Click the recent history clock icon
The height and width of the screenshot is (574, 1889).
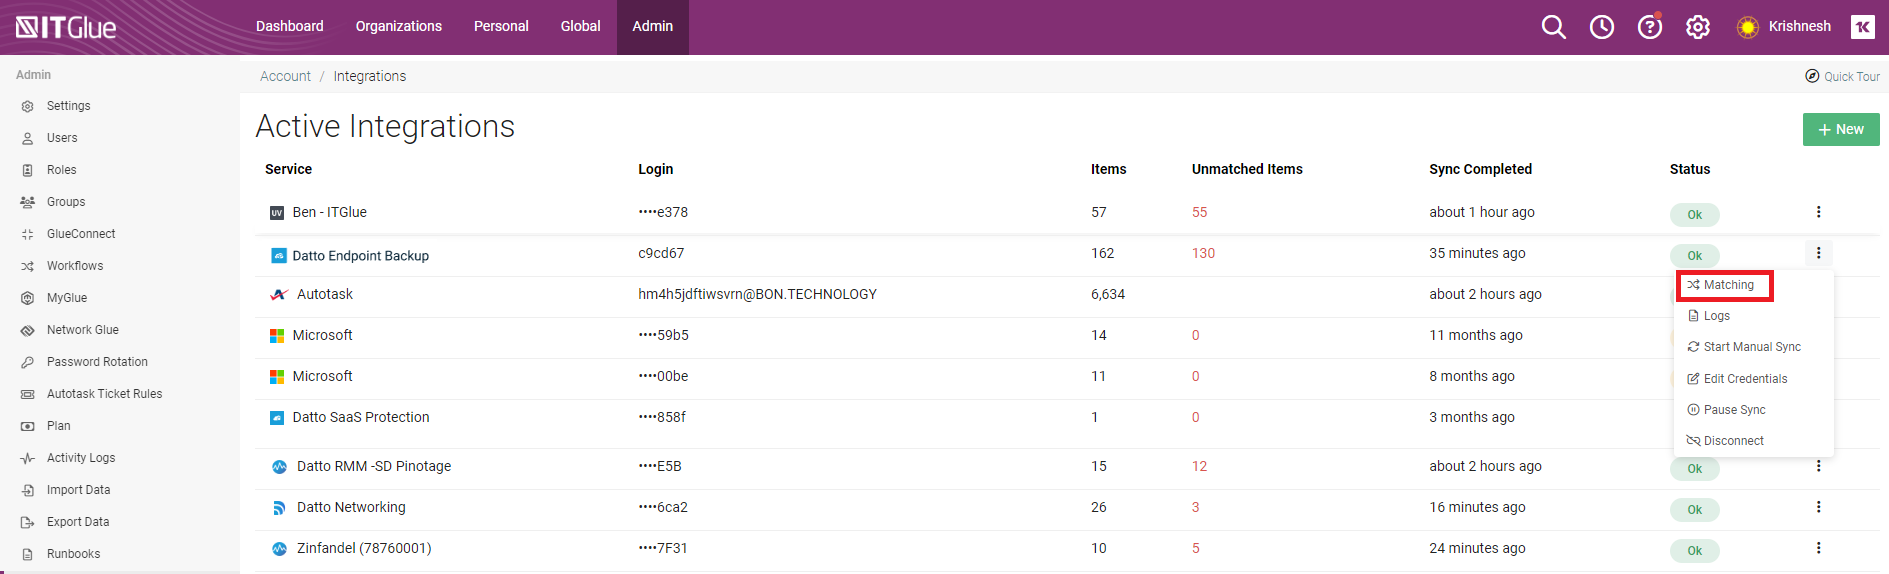[1601, 27]
